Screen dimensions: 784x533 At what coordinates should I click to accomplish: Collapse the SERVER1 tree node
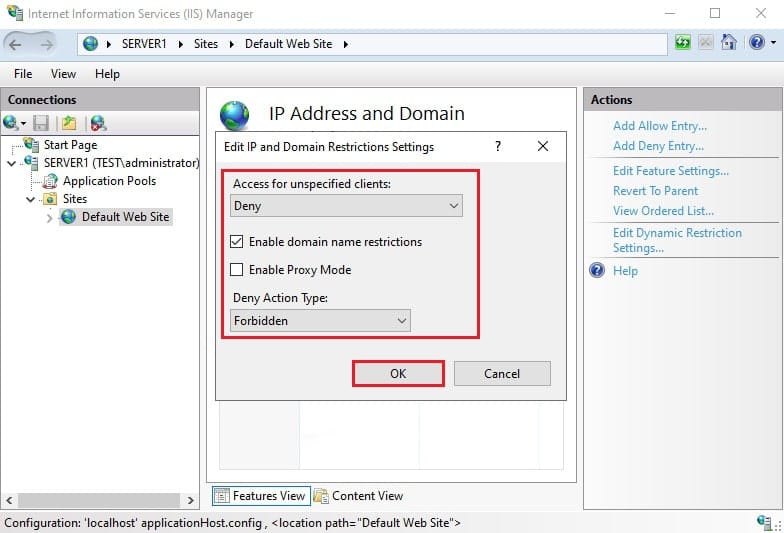coord(12,164)
